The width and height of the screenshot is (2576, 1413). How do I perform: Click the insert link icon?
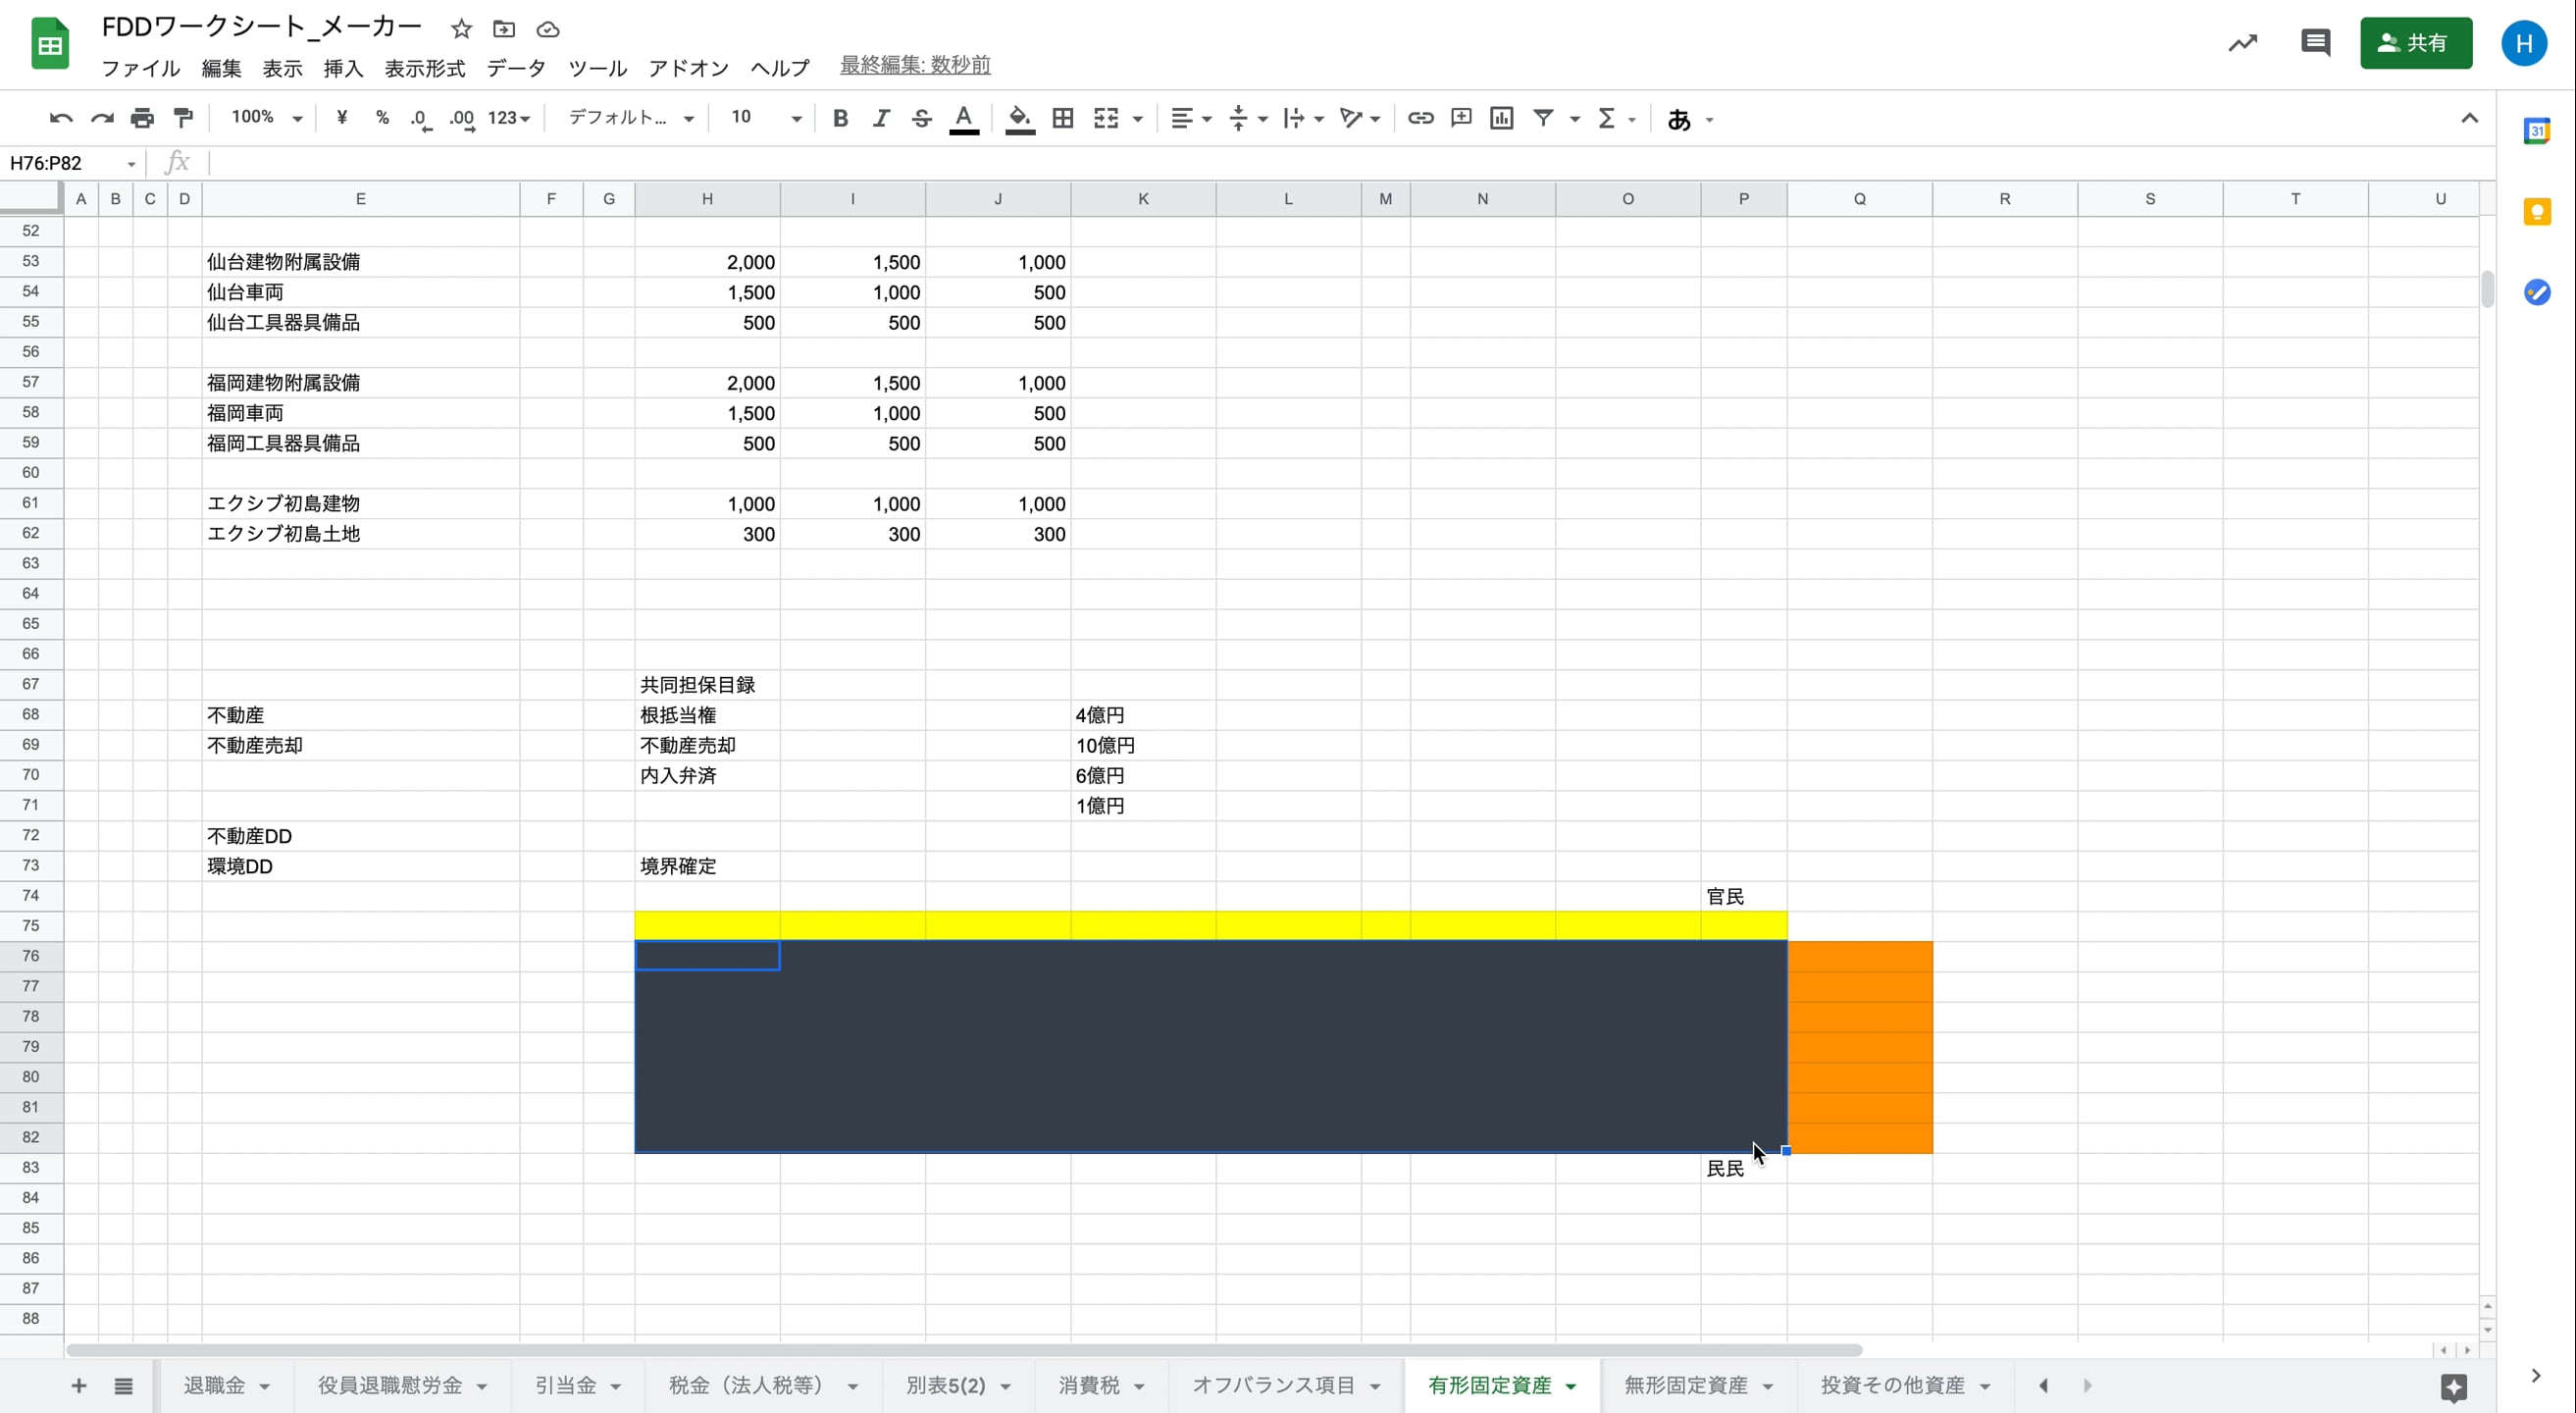(1420, 118)
